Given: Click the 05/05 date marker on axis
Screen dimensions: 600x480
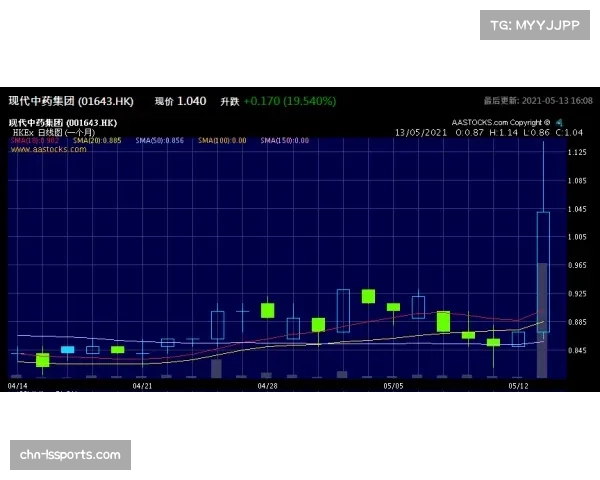Looking at the screenshot, I should (393, 385).
